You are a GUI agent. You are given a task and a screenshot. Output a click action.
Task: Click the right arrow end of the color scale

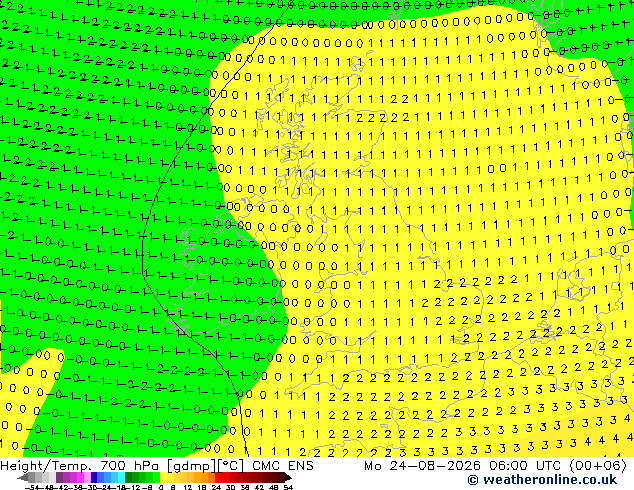coord(288,477)
